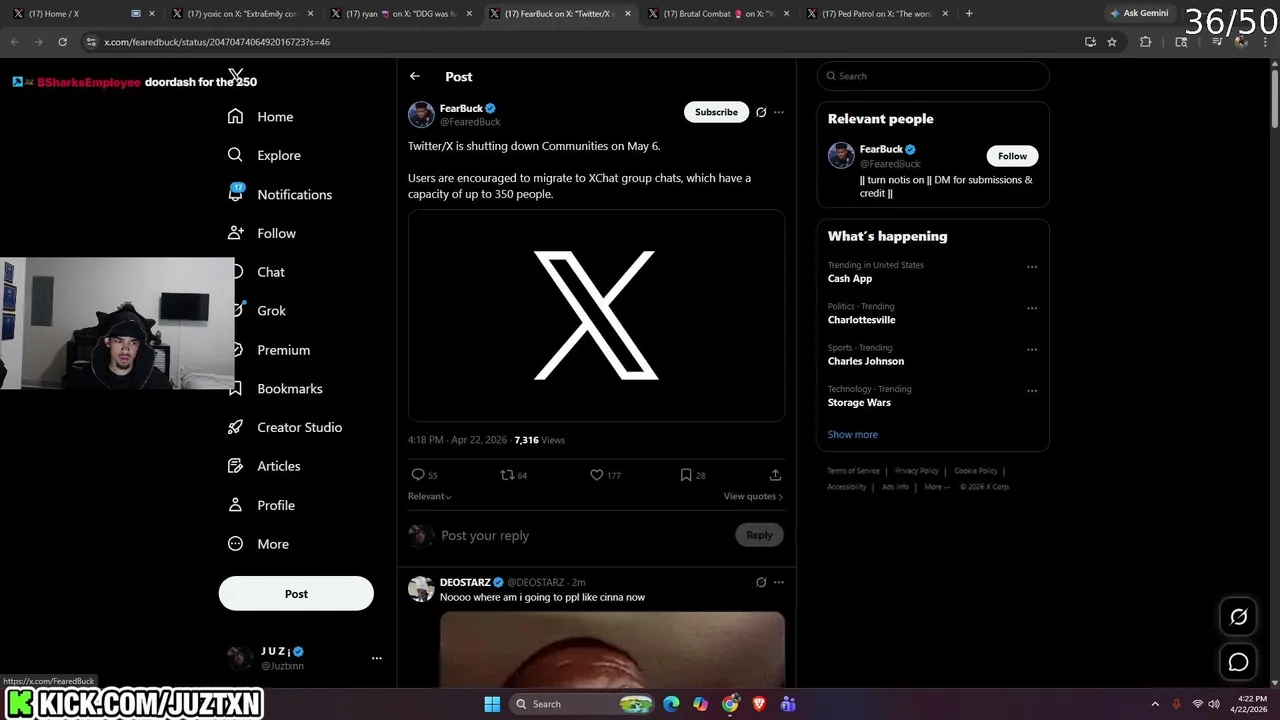Subscribe to FearBuck

coord(716,112)
